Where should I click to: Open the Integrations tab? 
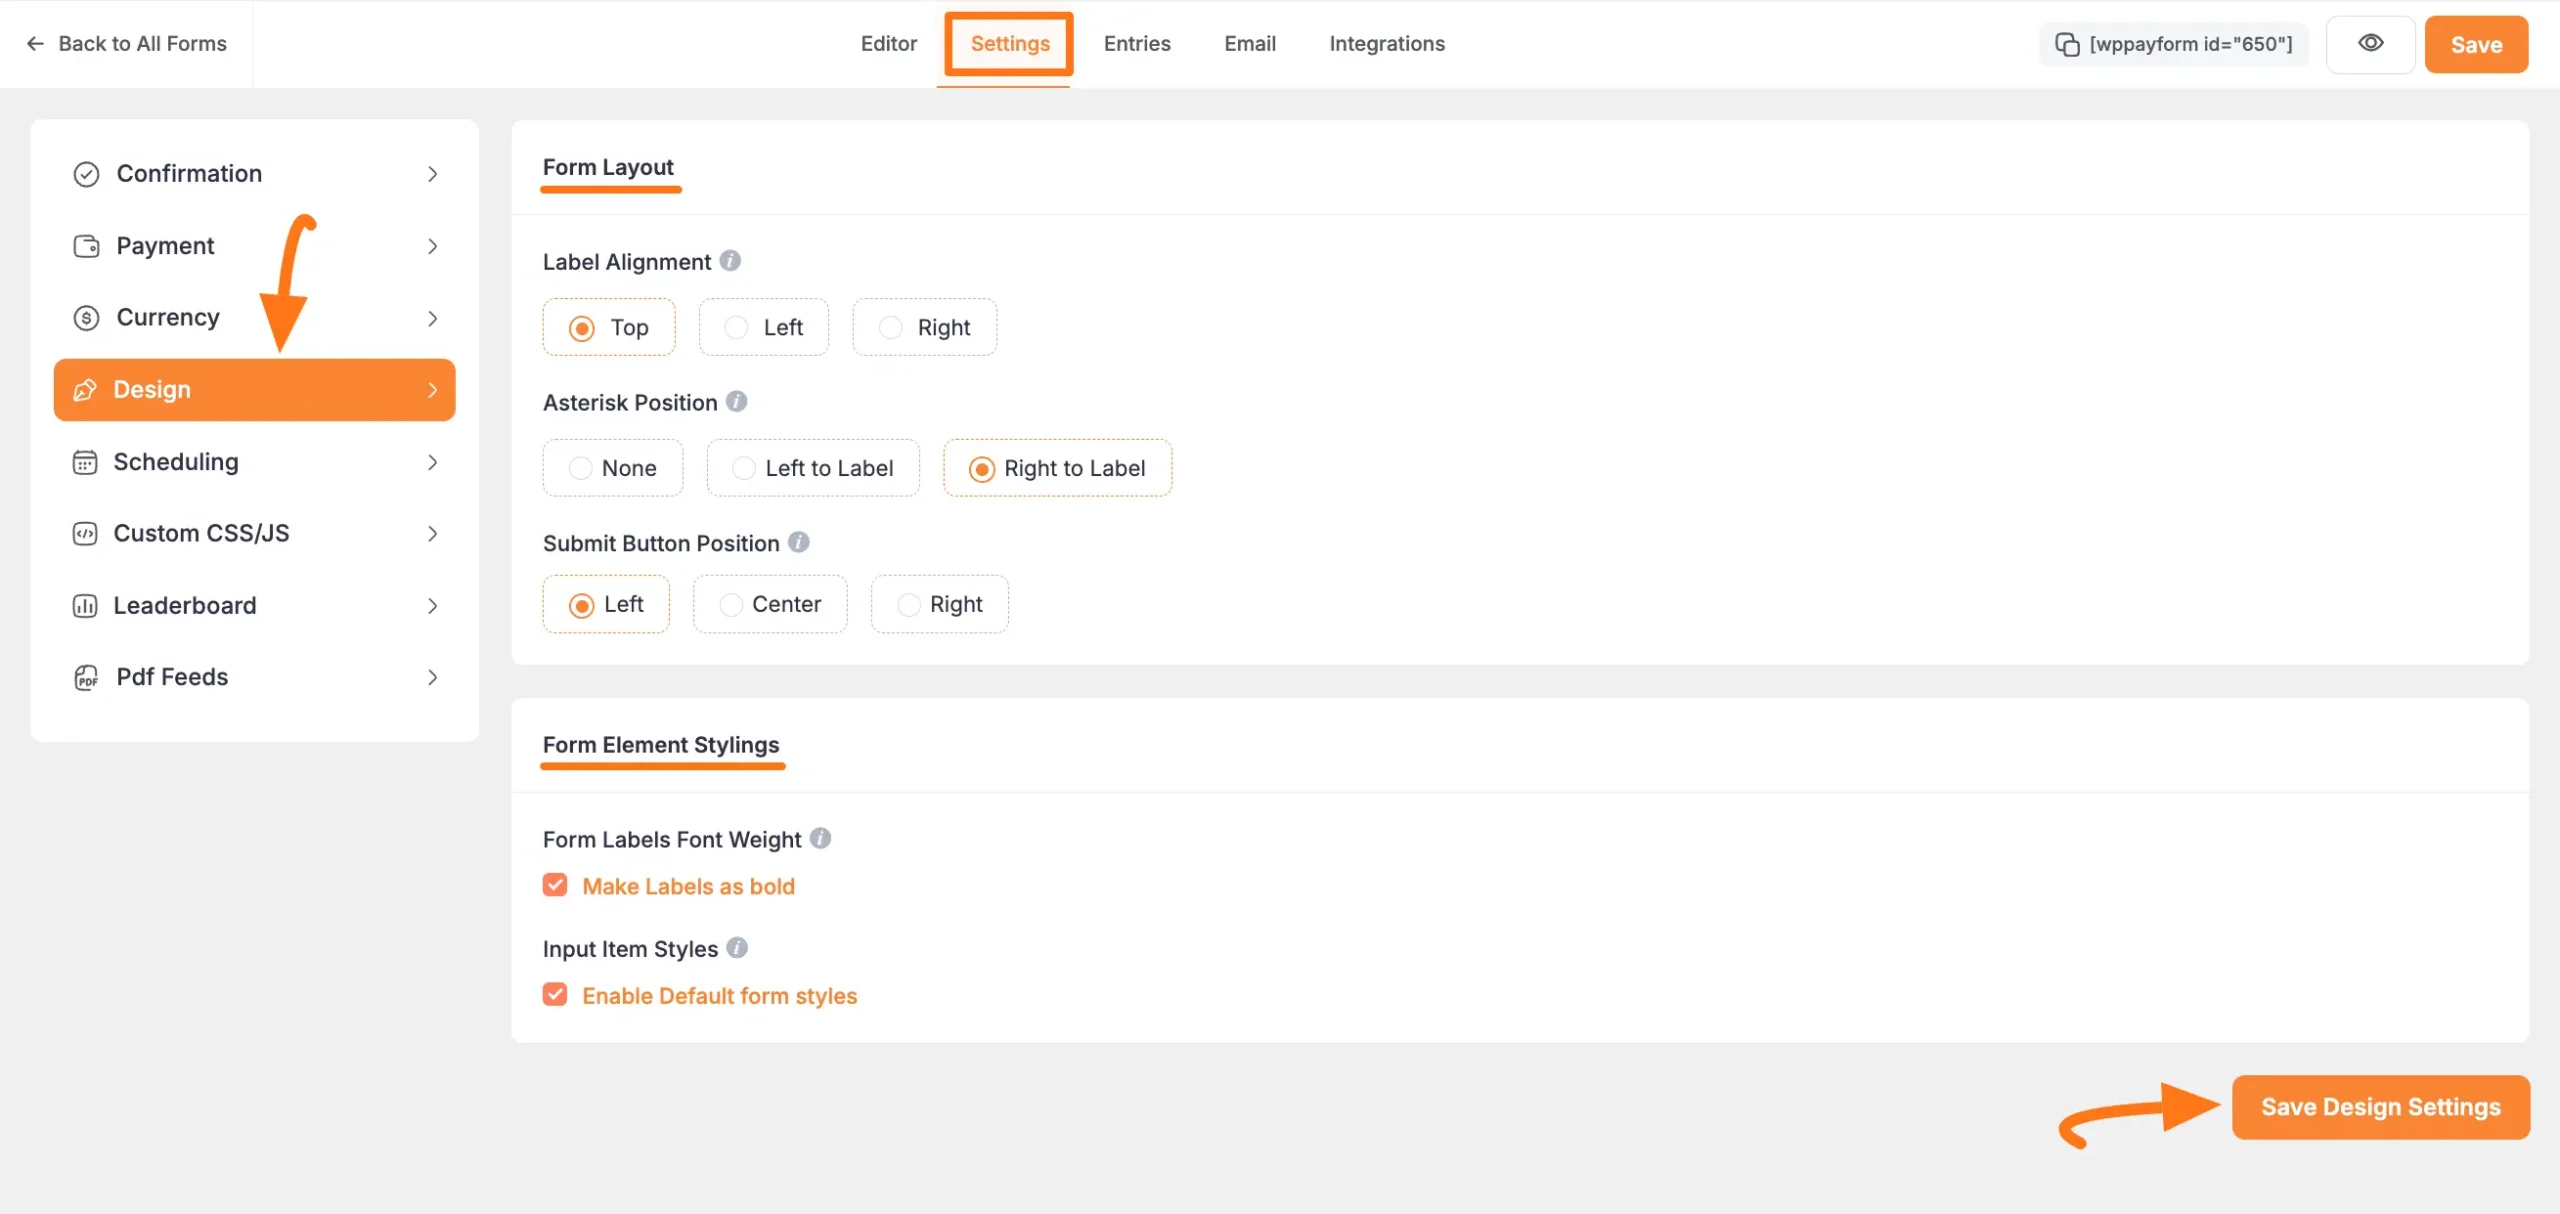pos(1387,44)
